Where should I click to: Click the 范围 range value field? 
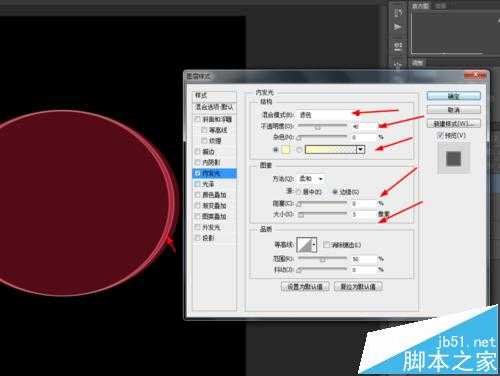tap(364, 259)
